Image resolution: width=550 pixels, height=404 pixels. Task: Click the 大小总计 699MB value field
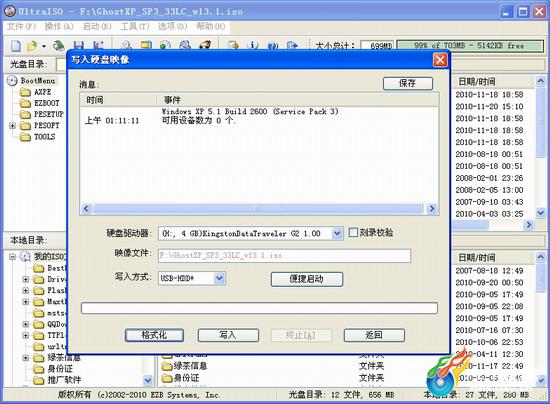click(x=377, y=46)
